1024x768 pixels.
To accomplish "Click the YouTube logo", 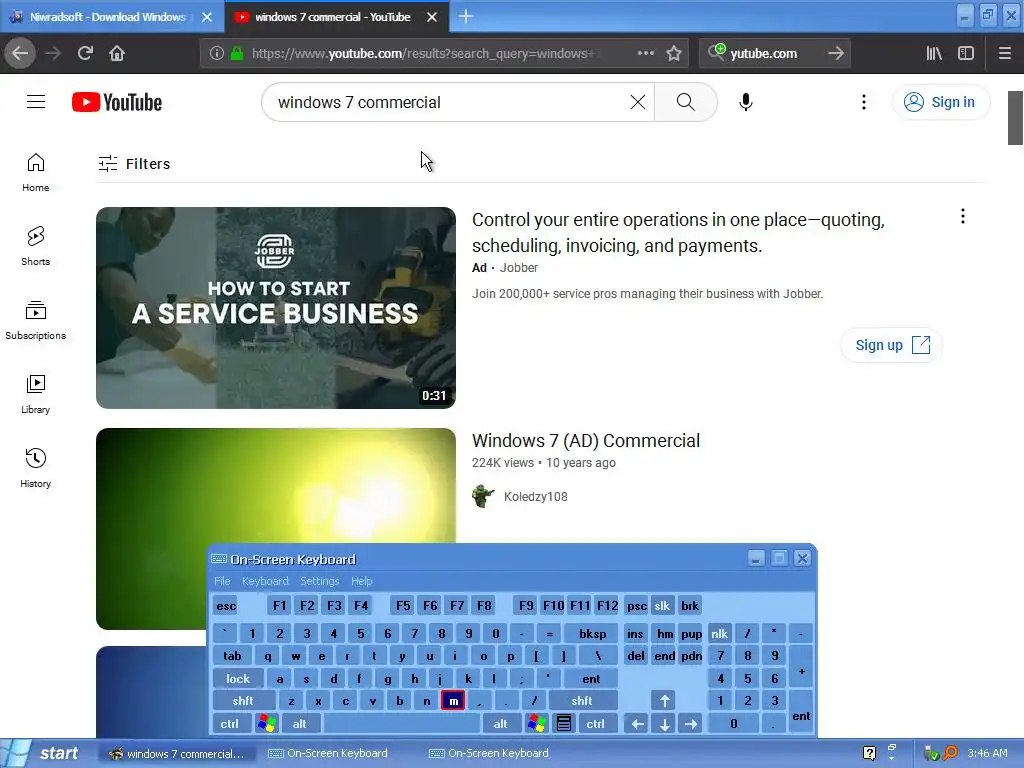I will [x=117, y=103].
